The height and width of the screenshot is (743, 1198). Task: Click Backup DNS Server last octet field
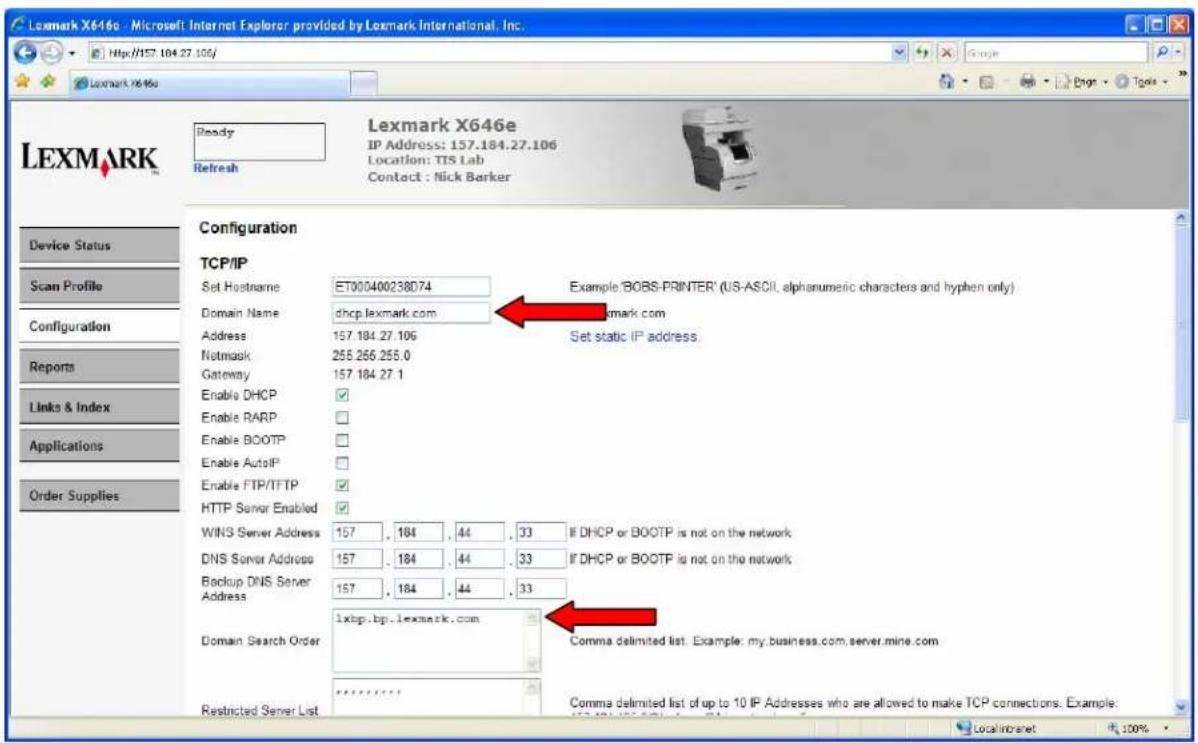541,589
